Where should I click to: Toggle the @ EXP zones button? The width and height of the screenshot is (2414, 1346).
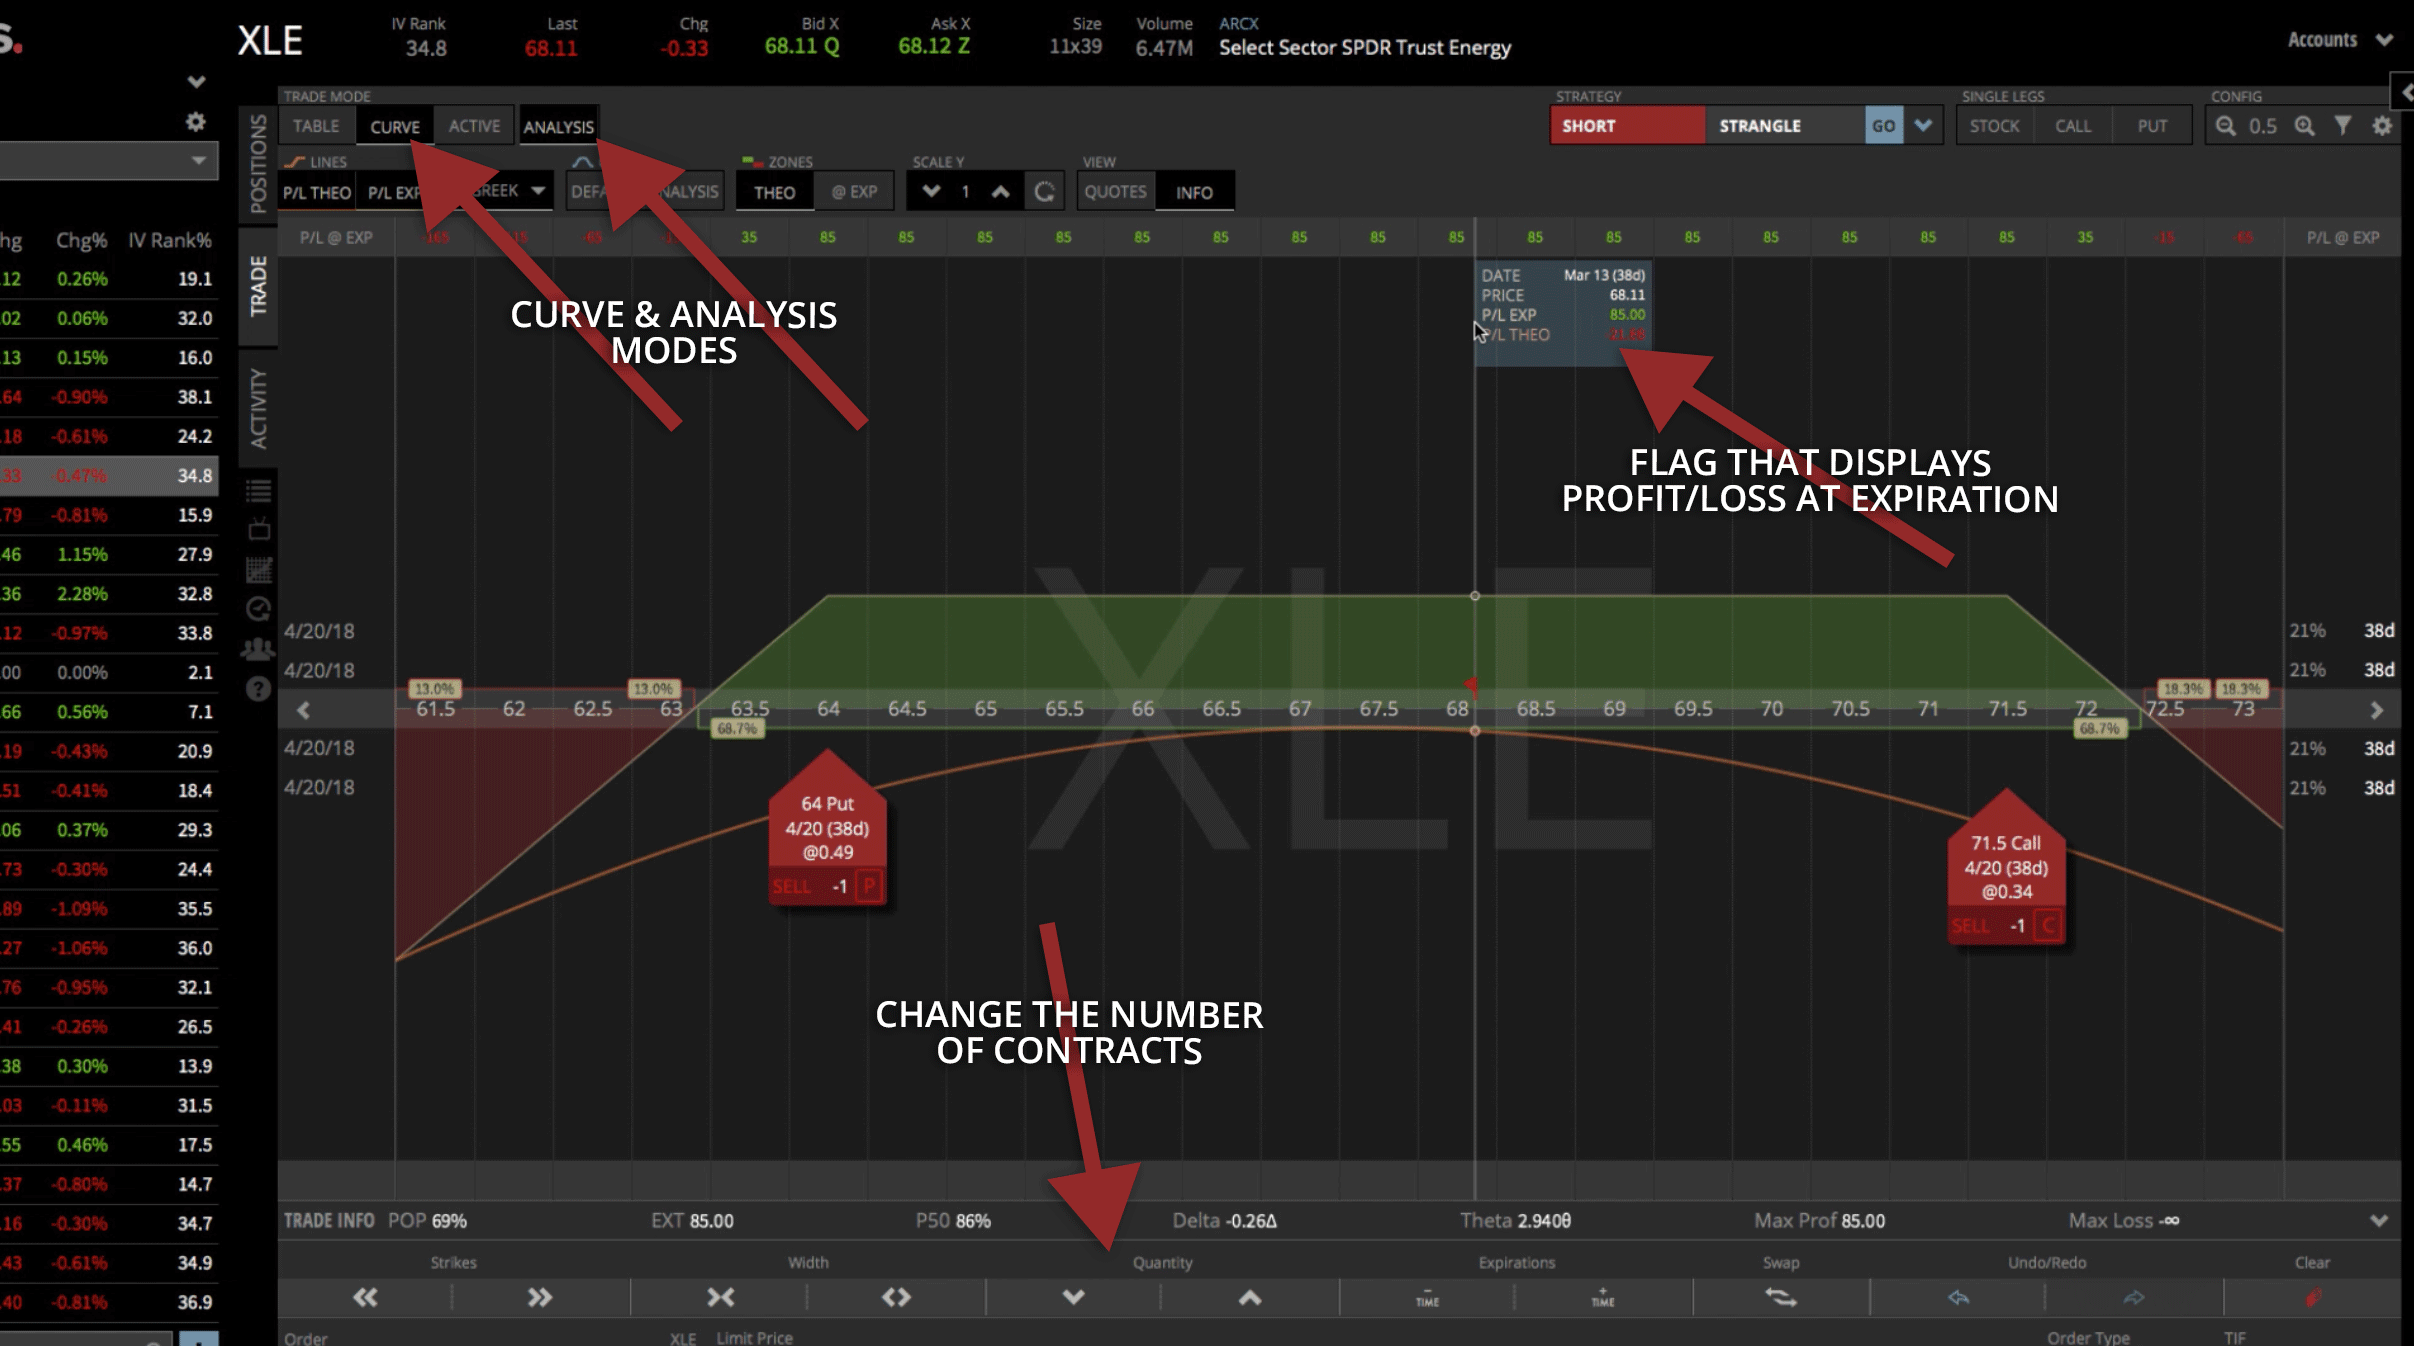[854, 192]
